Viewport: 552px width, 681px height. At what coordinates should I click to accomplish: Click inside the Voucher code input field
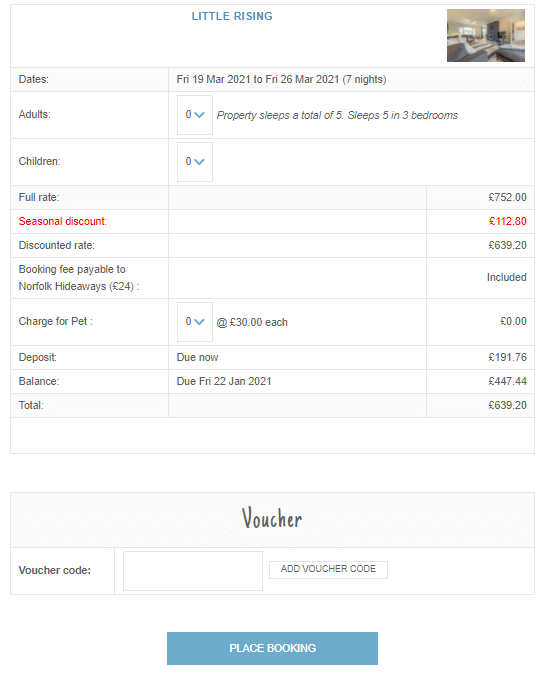(x=193, y=571)
